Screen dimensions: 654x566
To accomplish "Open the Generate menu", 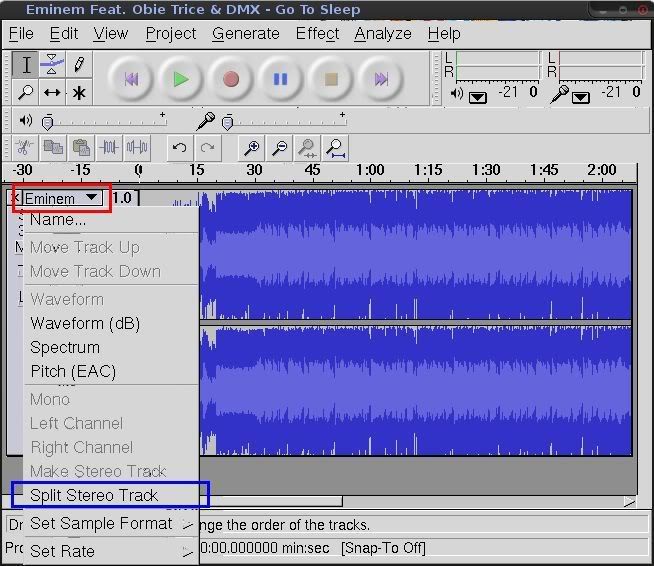I will click(246, 33).
